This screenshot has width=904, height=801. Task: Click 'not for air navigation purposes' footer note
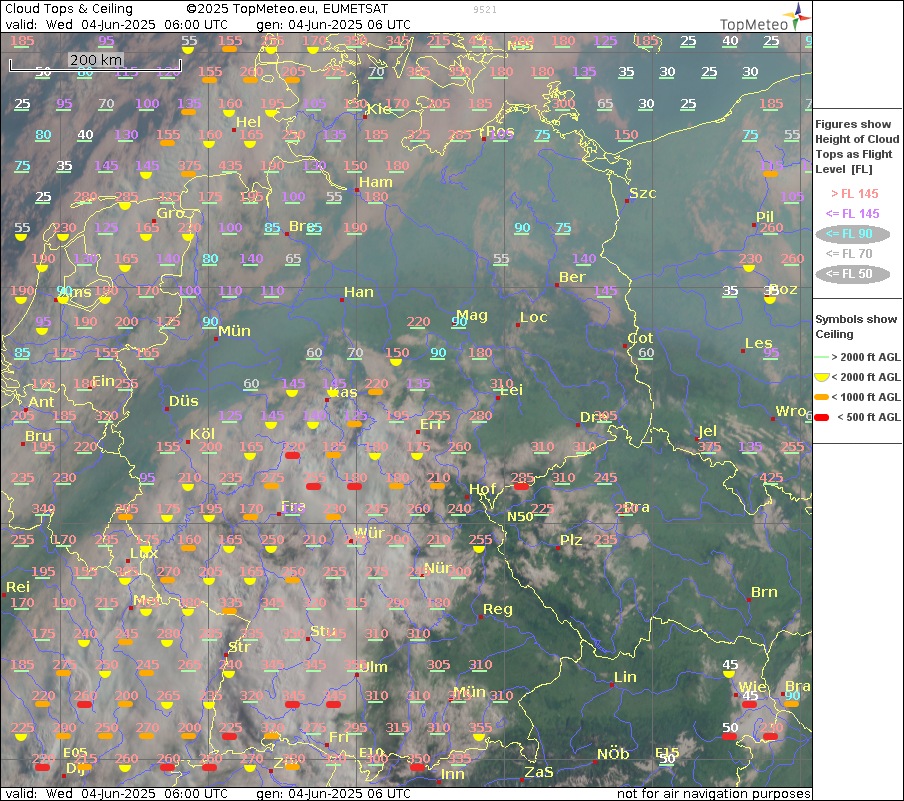click(x=713, y=794)
